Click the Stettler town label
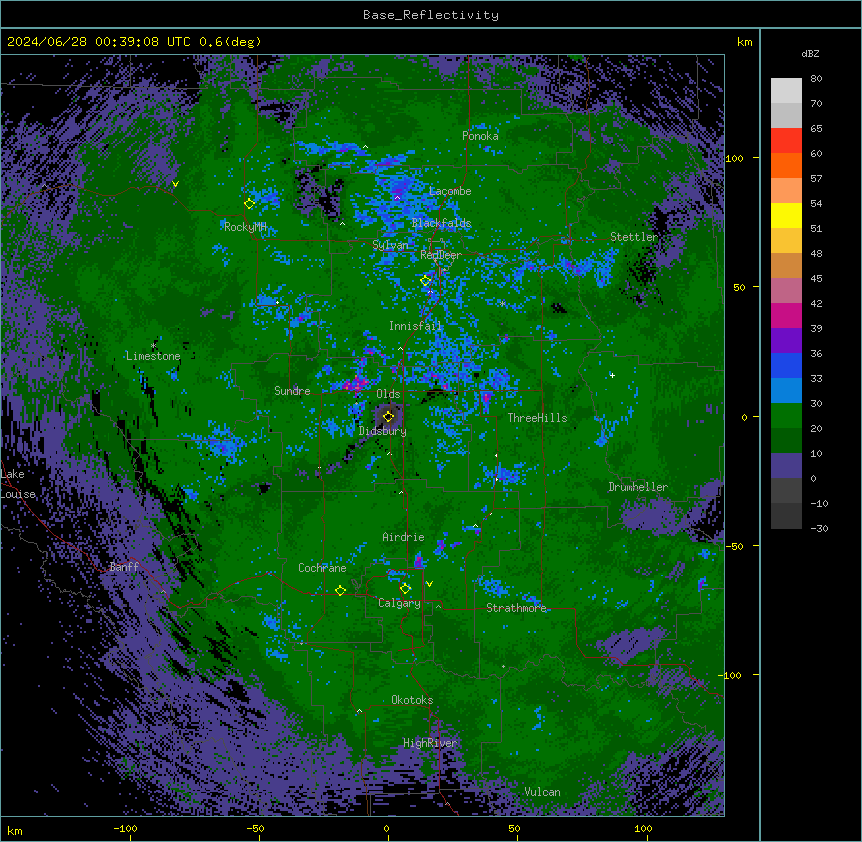This screenshot has height=842, width=862. point(634,237)
